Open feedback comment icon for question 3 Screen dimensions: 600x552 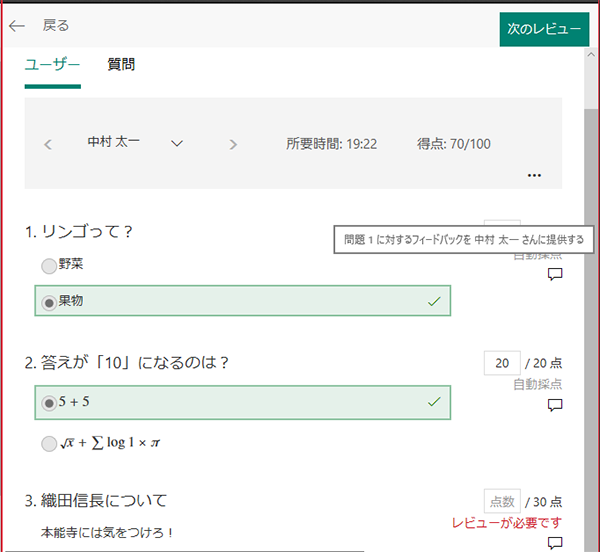click(x=555, y=542)
